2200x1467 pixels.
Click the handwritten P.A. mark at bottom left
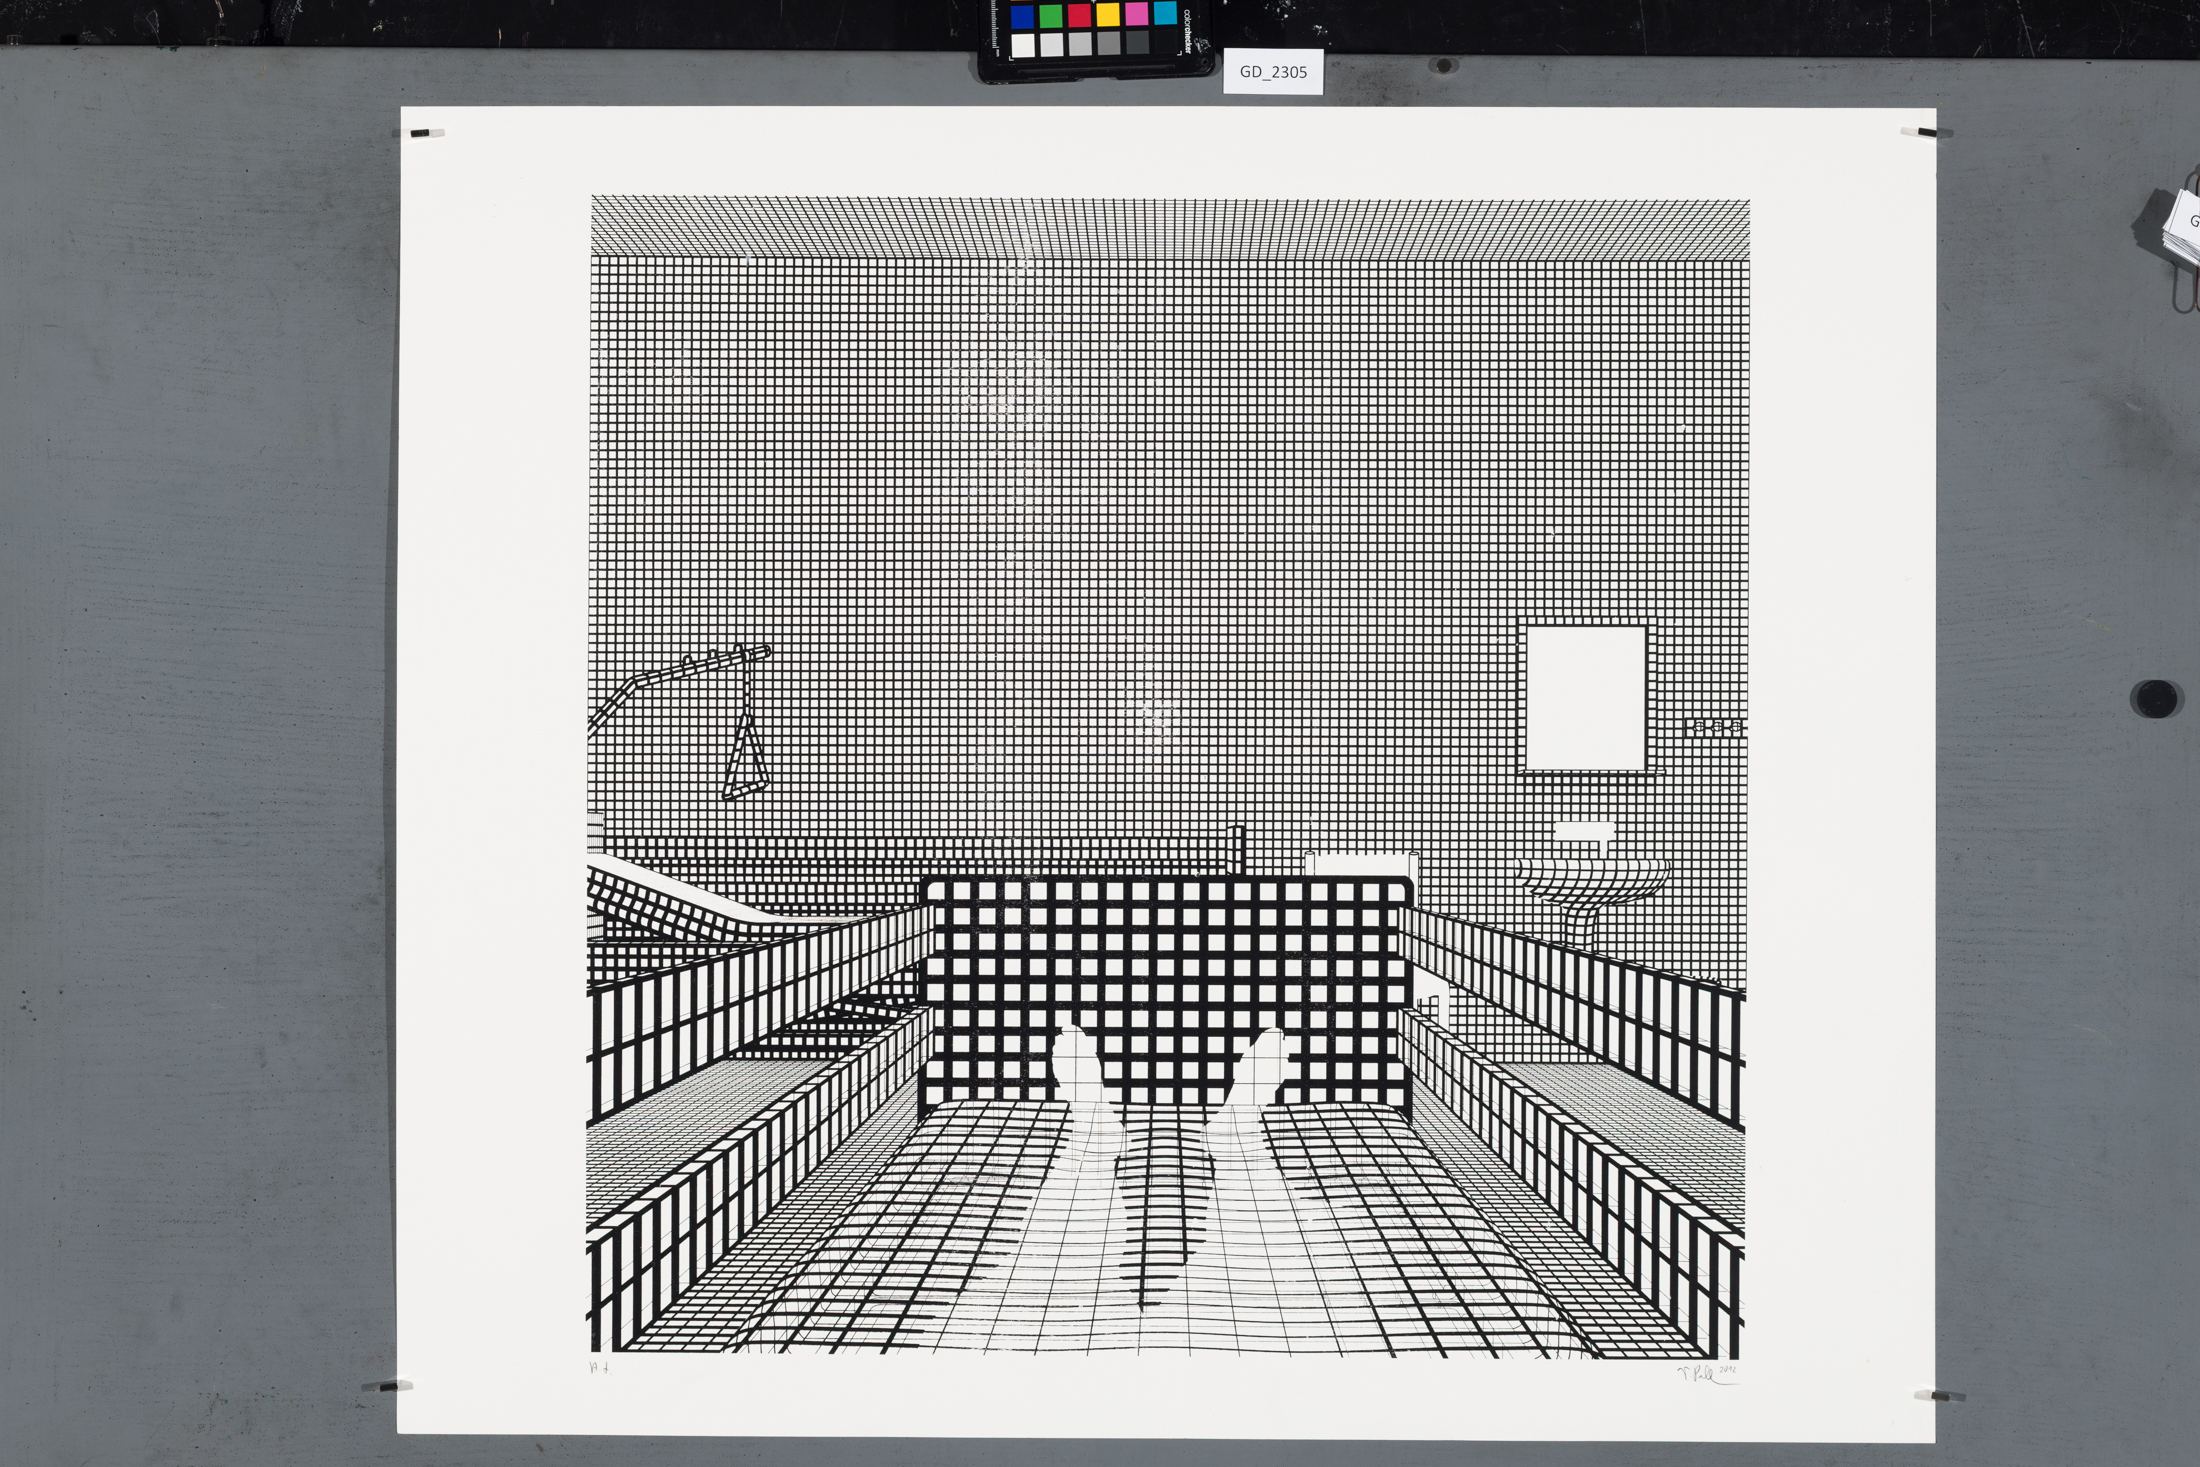click(x=600, y=1367)
